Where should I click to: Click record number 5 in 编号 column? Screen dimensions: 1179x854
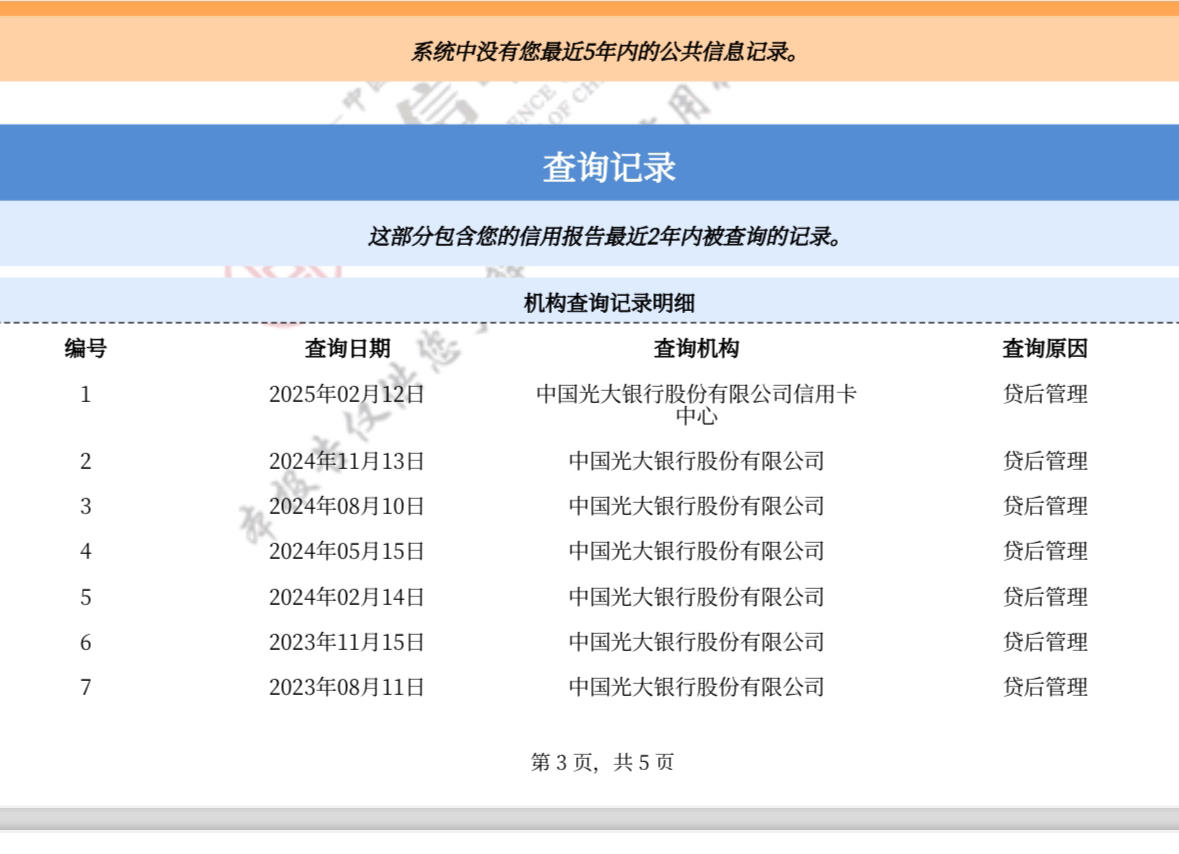tap(86, 598)
